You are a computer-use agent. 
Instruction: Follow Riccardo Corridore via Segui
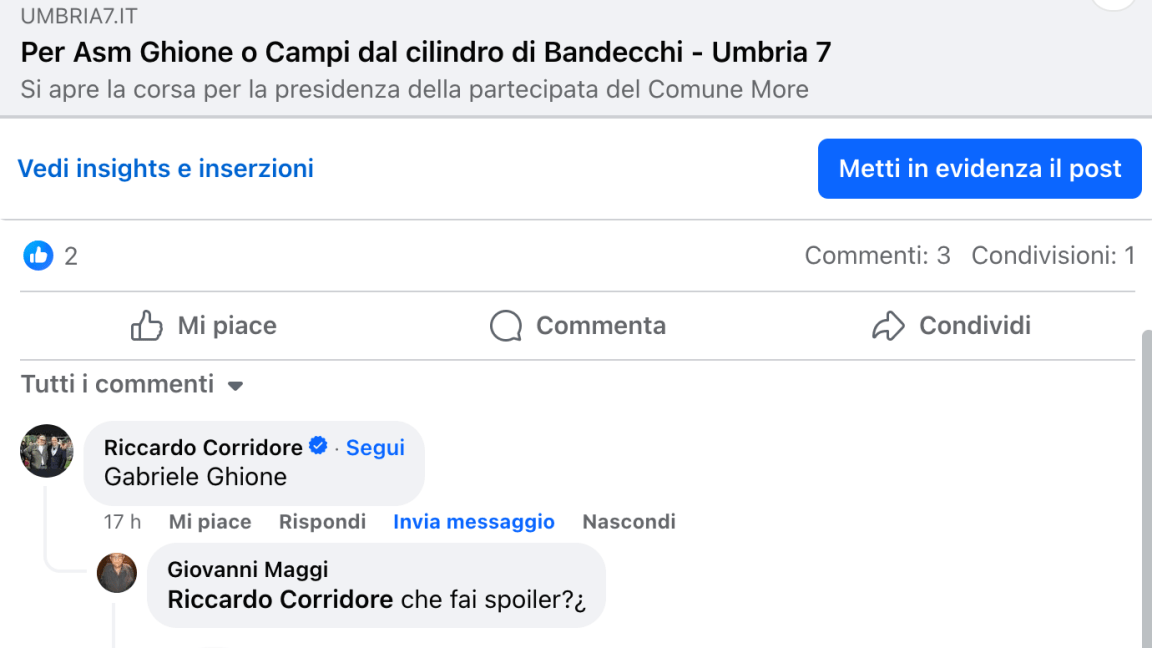coord(375,448)
